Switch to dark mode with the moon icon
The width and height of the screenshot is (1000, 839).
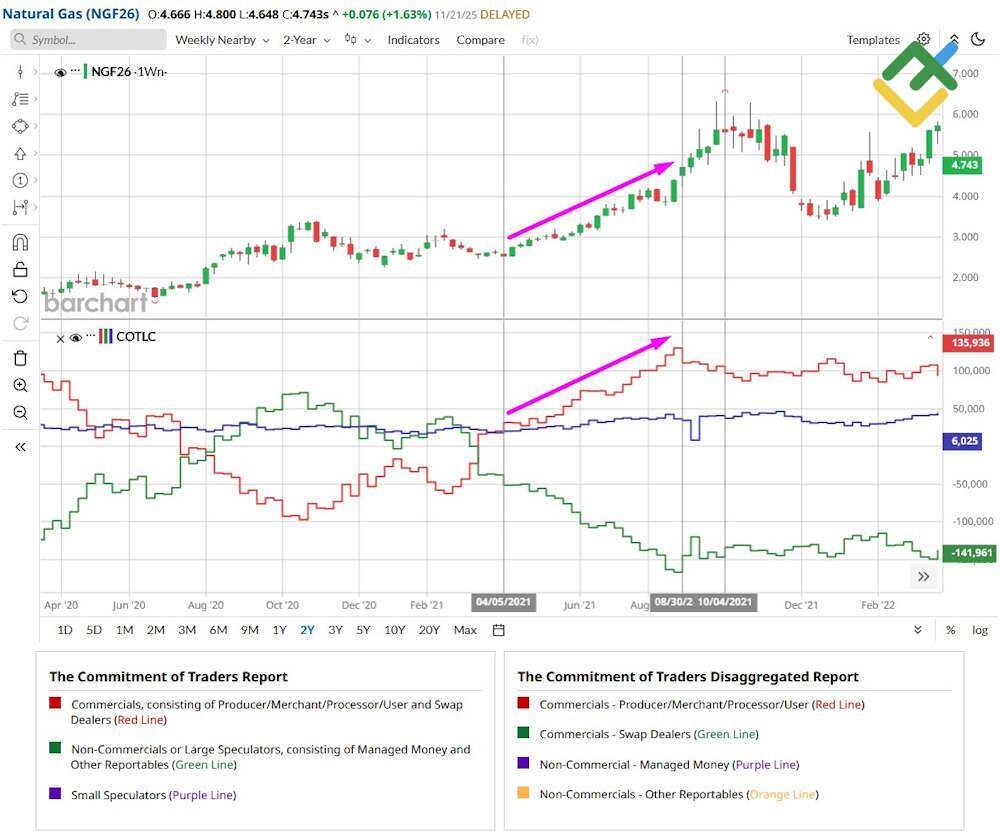(x=978, y=38)
